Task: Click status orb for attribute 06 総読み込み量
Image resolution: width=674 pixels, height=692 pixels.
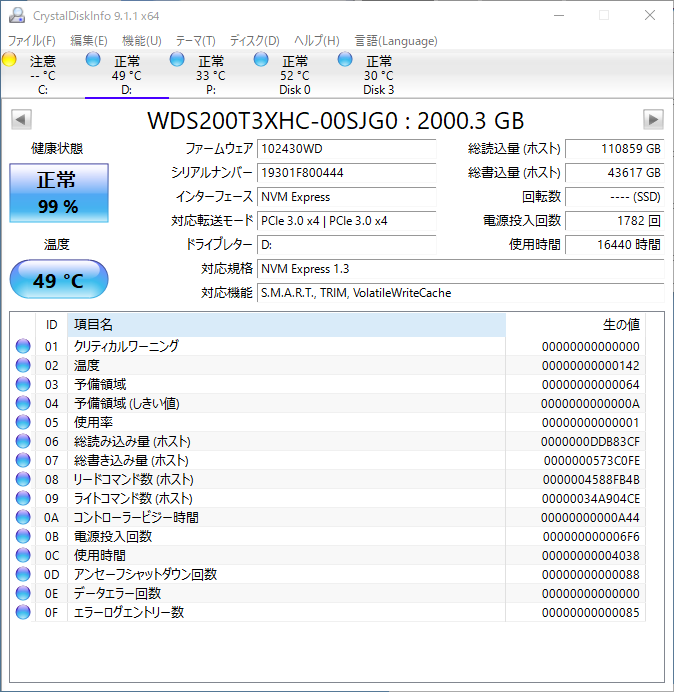Action: (x=23, y=441)
